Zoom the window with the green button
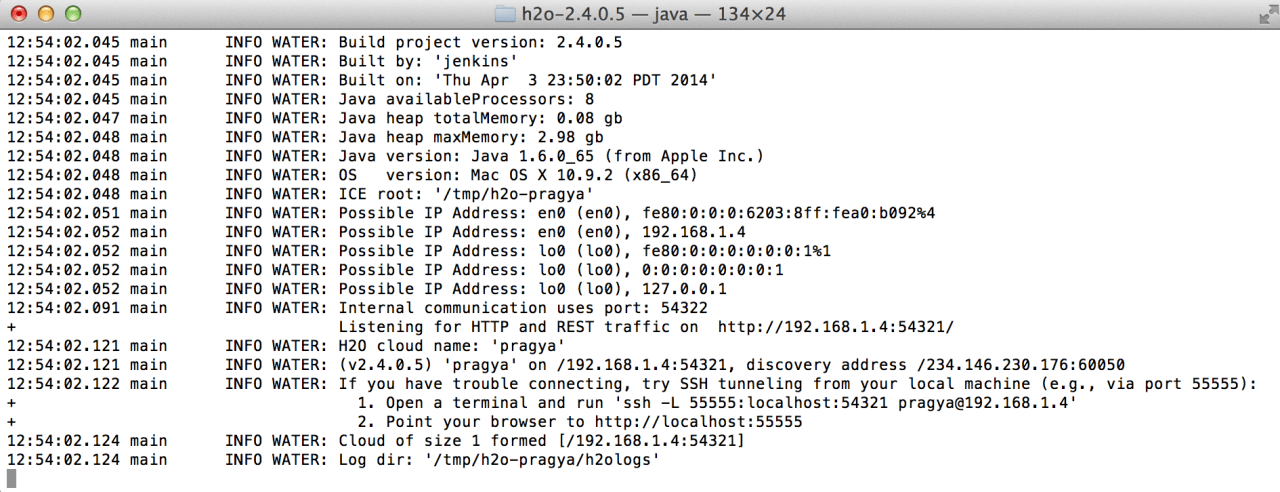Image resolution: width=1280 pixels, height=492 pixels. (73, 14)
